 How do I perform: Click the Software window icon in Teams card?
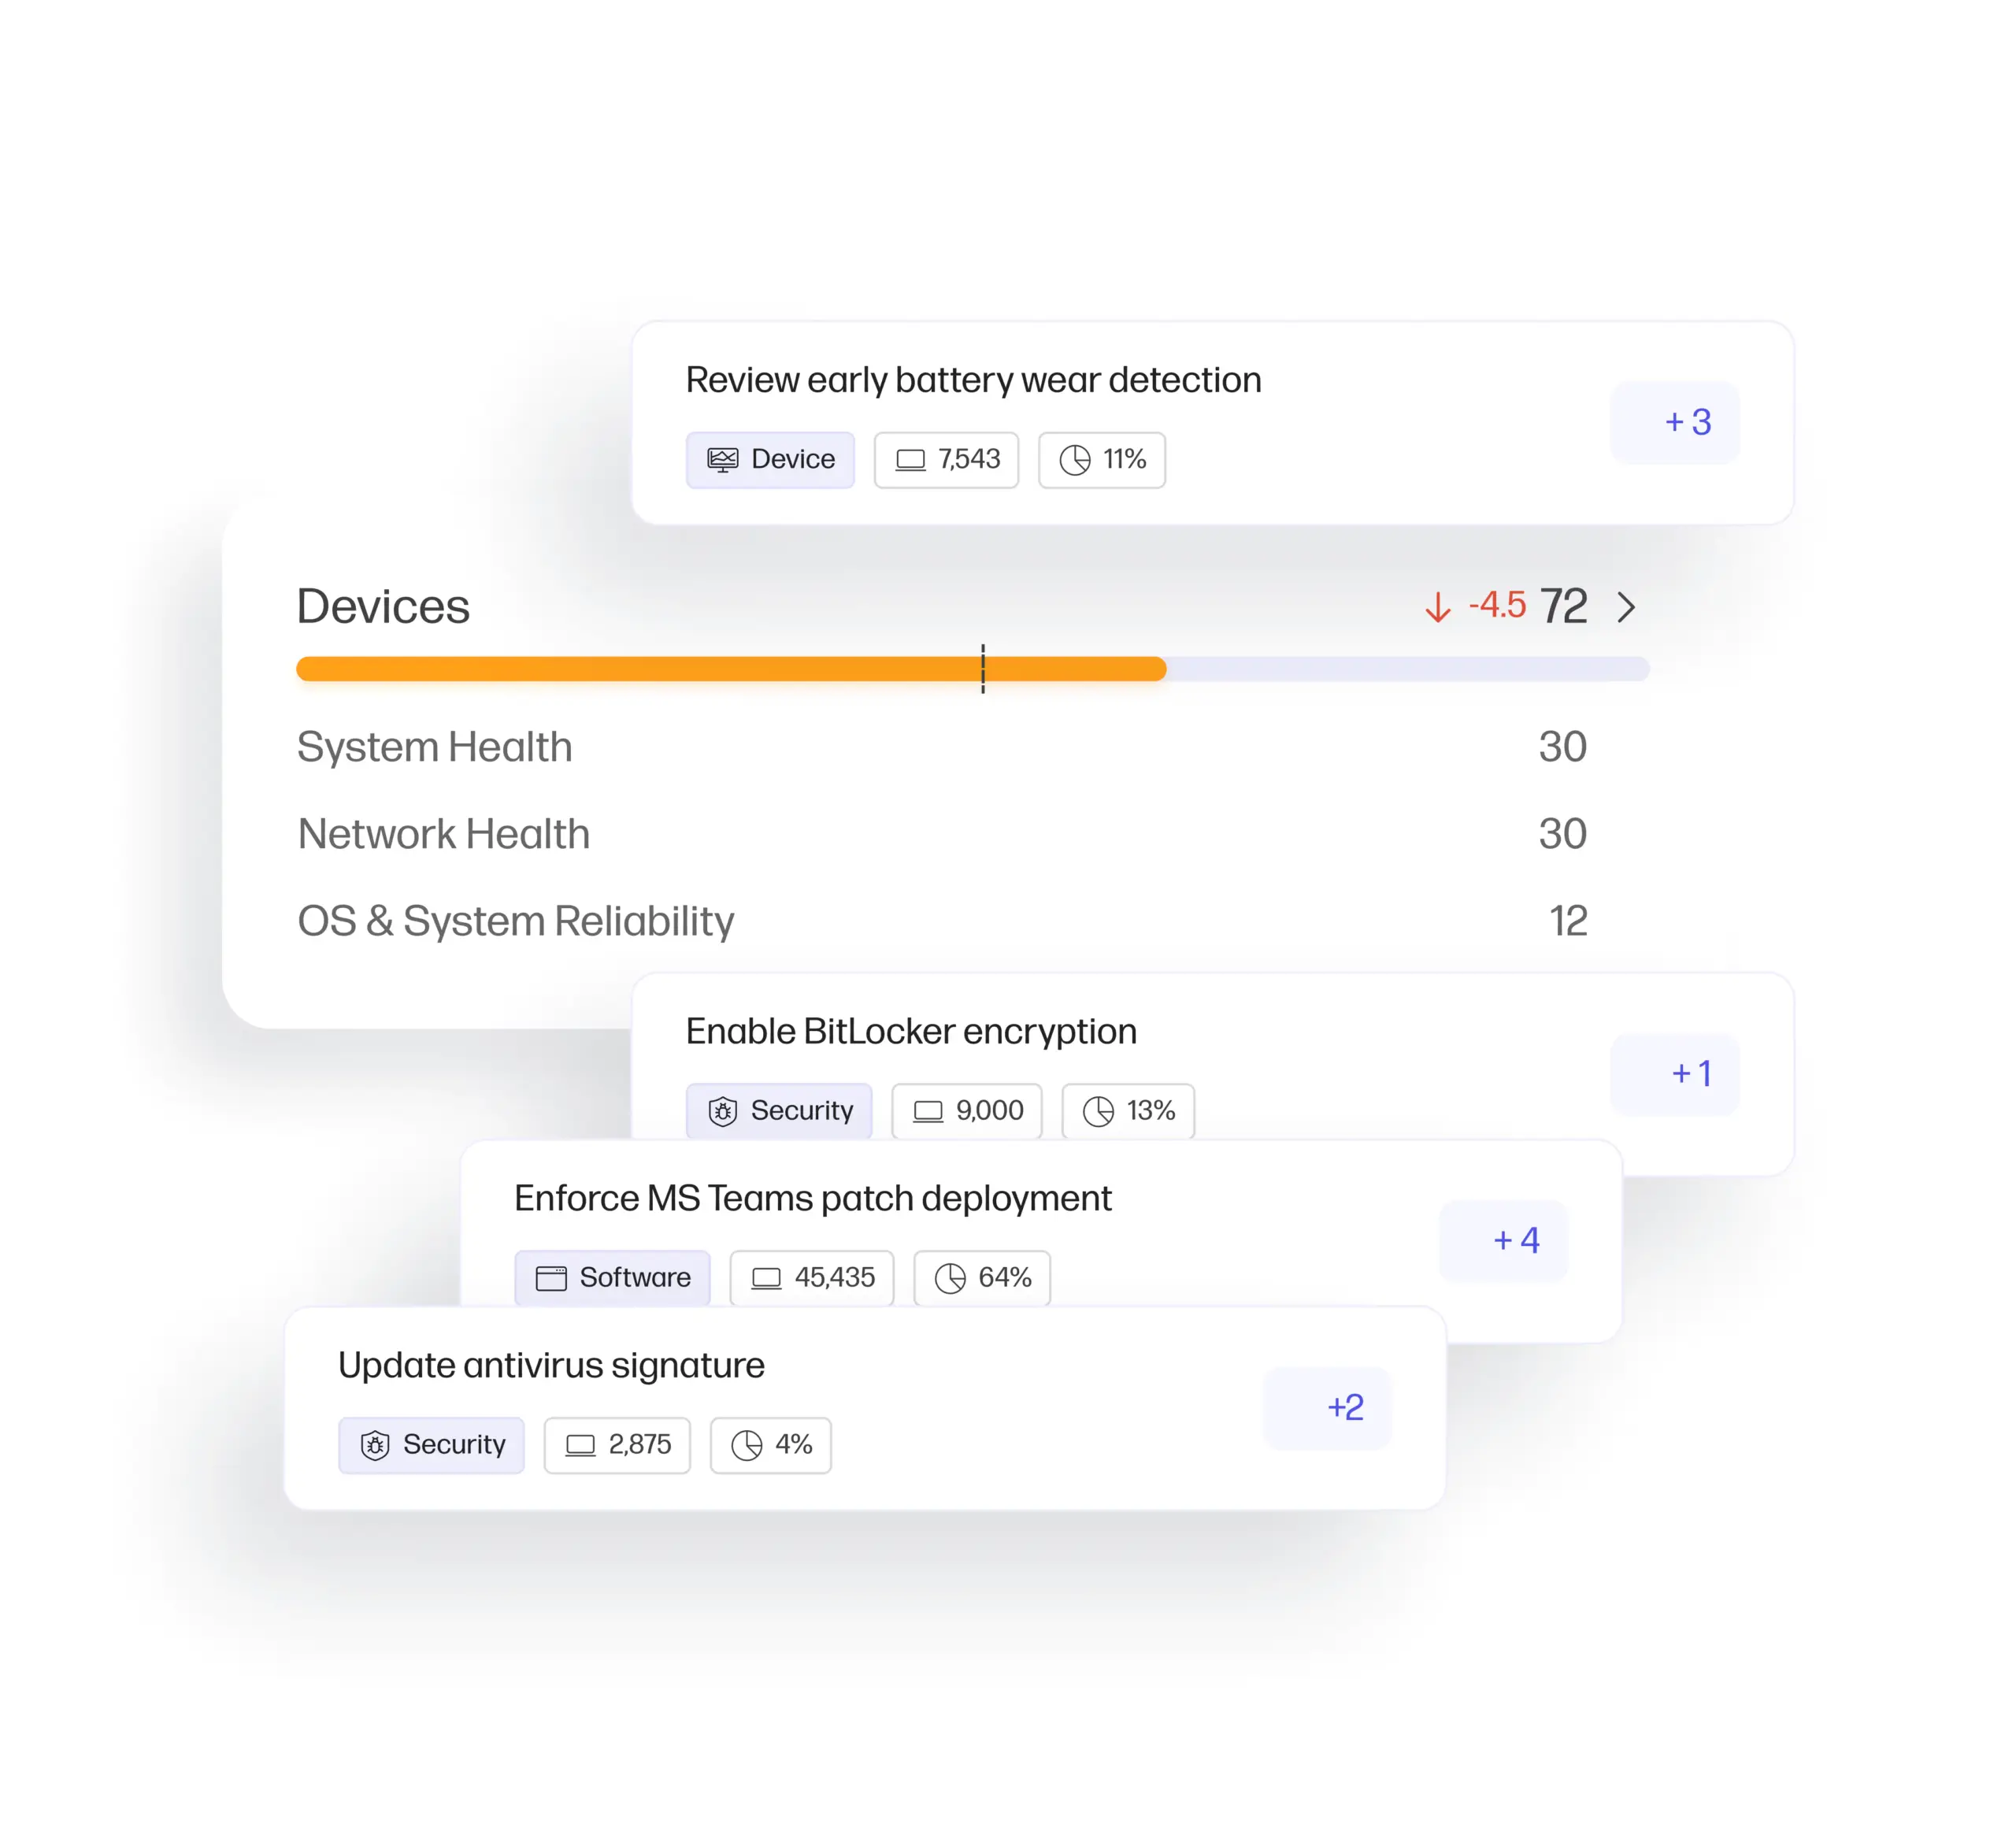click(551, 1278)
